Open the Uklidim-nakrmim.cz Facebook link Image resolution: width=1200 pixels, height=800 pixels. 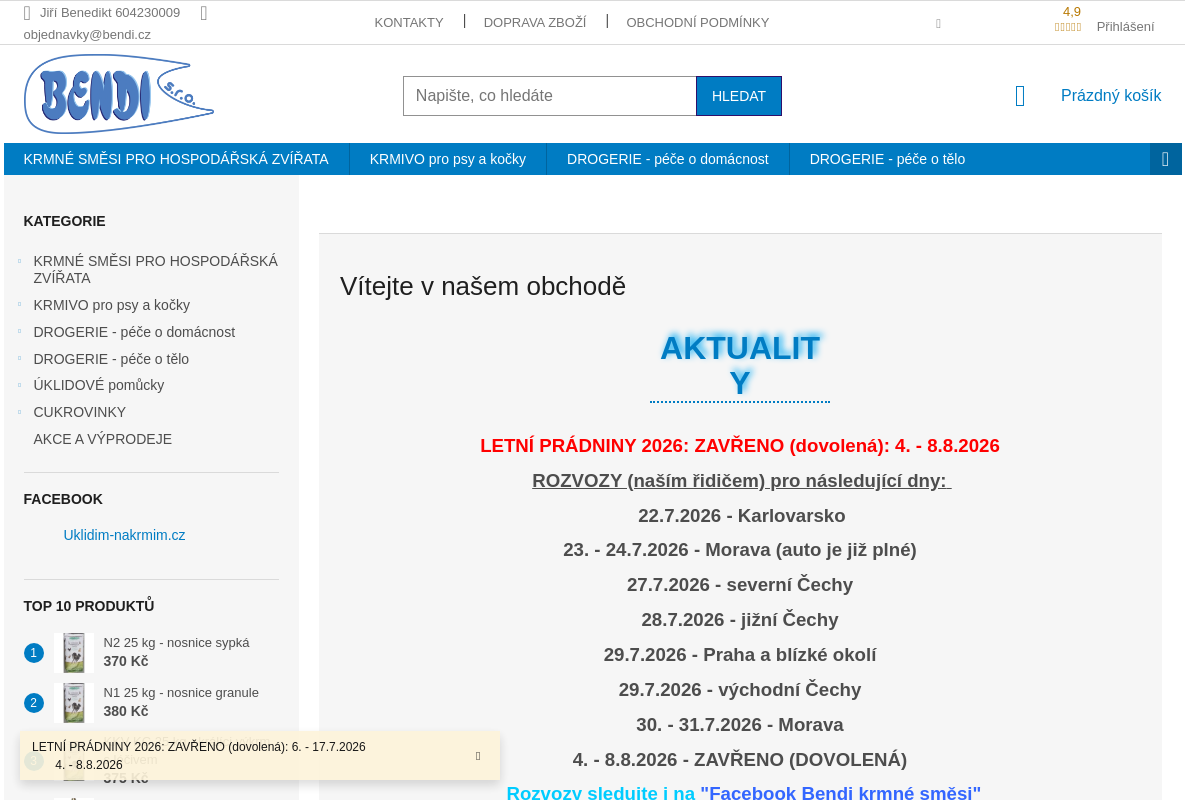pyautogui.click(x=124, y=535)
